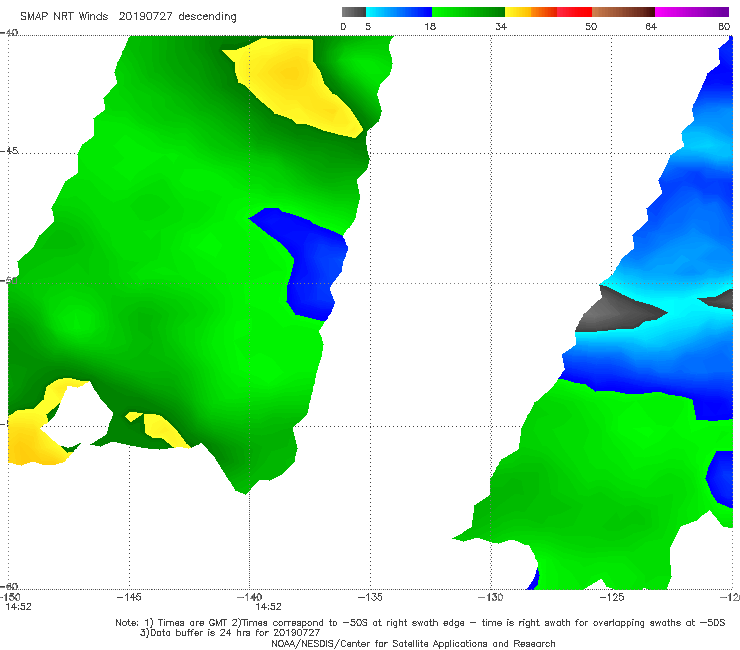The width and height of the screenshot is (740, 650).
Task: Click the brown segment of the color bar
Action: tap(623, 12)
